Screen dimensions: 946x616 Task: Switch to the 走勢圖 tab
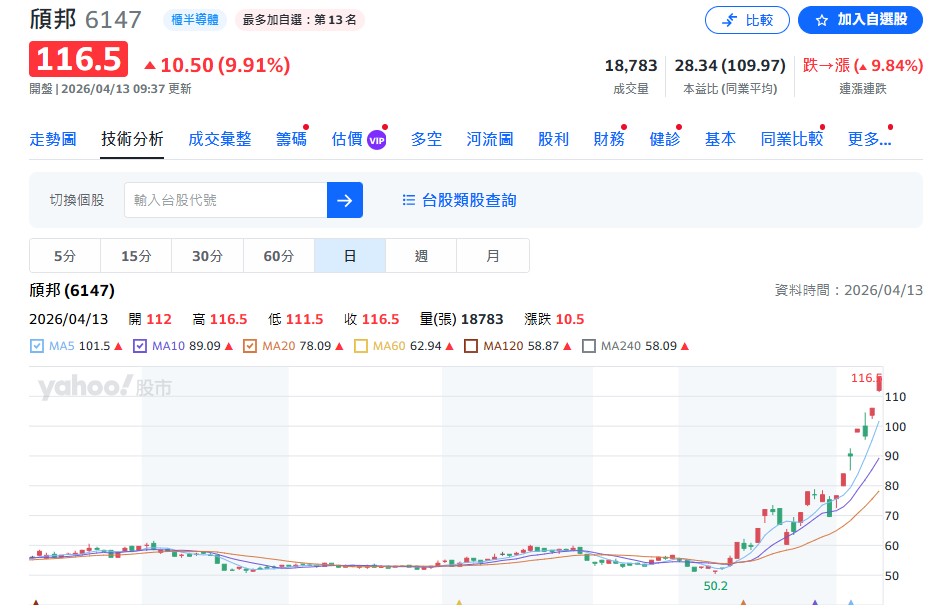[53, 139]
